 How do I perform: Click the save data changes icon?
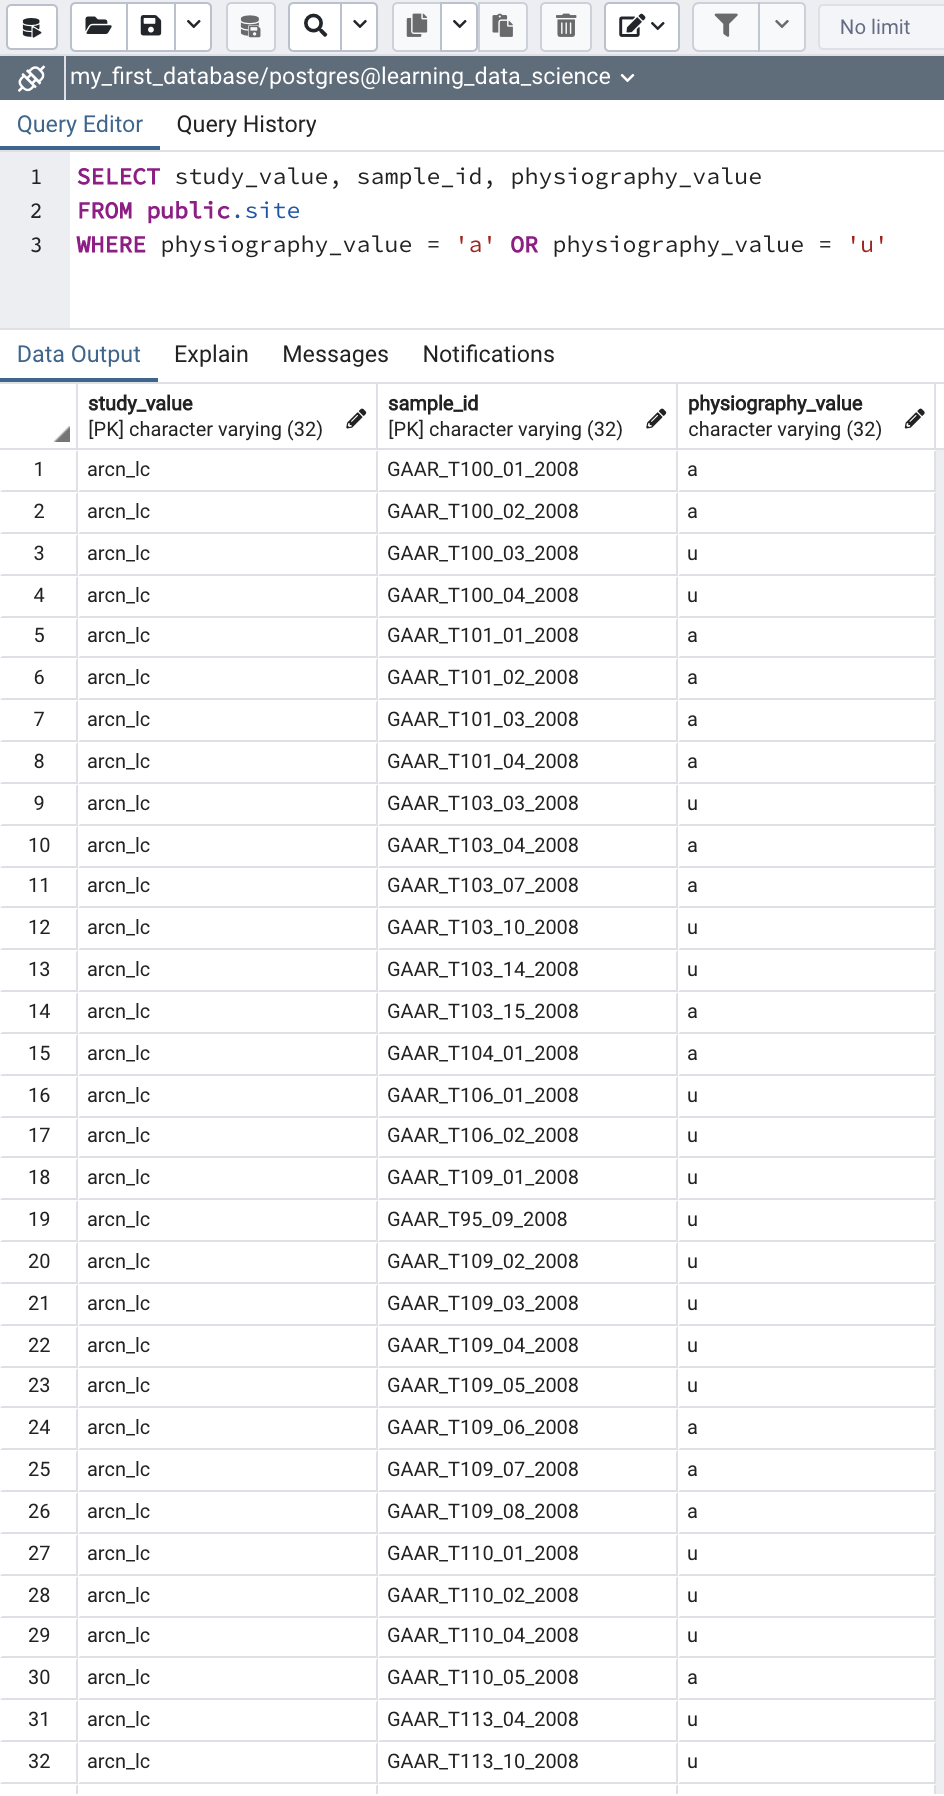(x=250, y=26)
